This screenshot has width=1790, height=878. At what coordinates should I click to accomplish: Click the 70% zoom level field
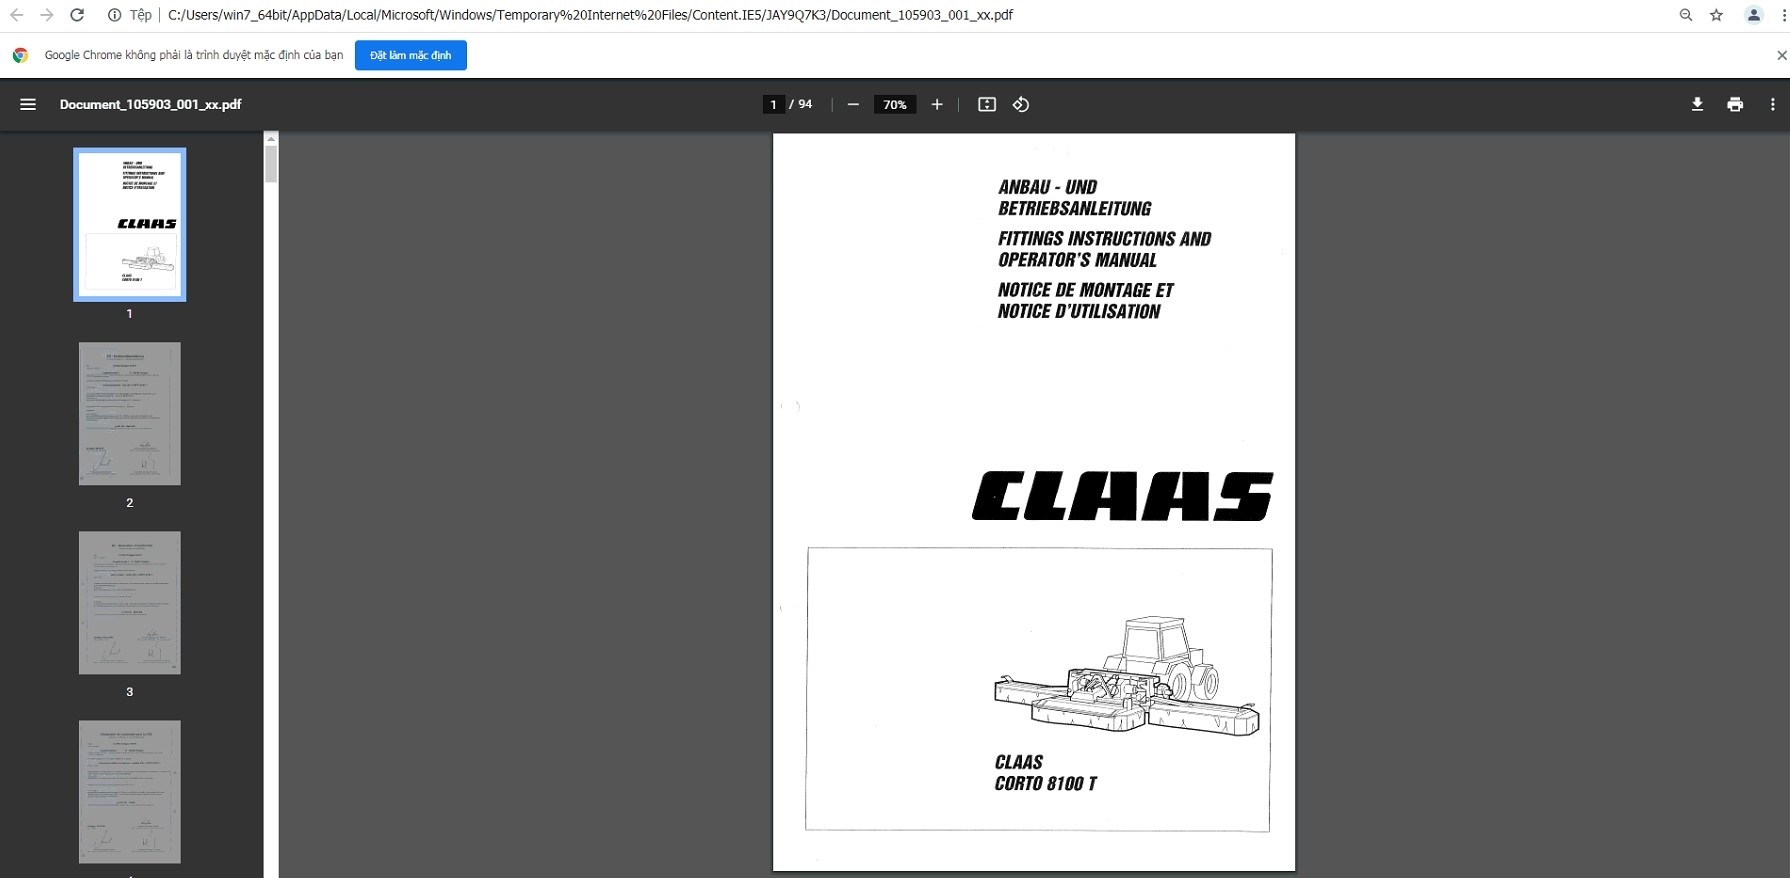[895, 104]
